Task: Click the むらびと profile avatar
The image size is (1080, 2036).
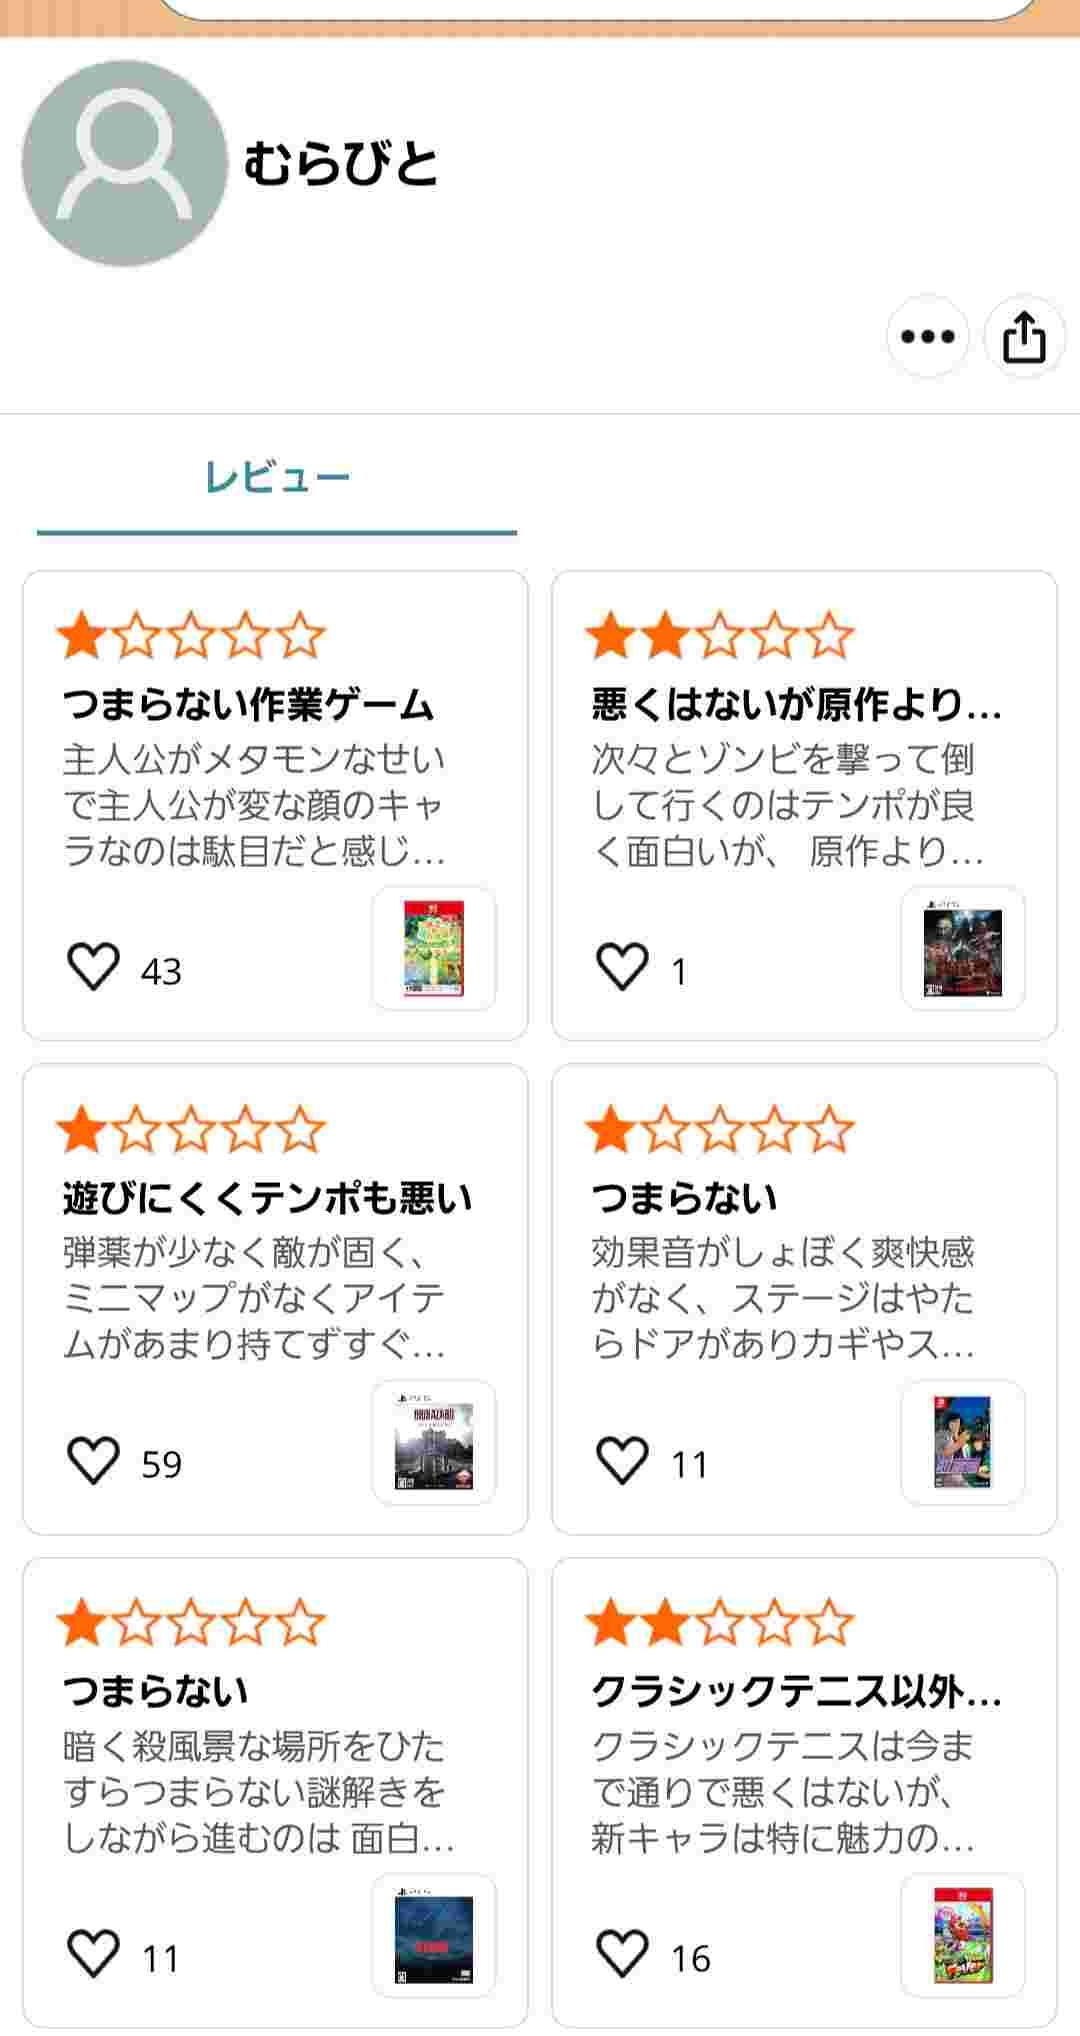Action: pyautogui.click(x=125, y=163)
